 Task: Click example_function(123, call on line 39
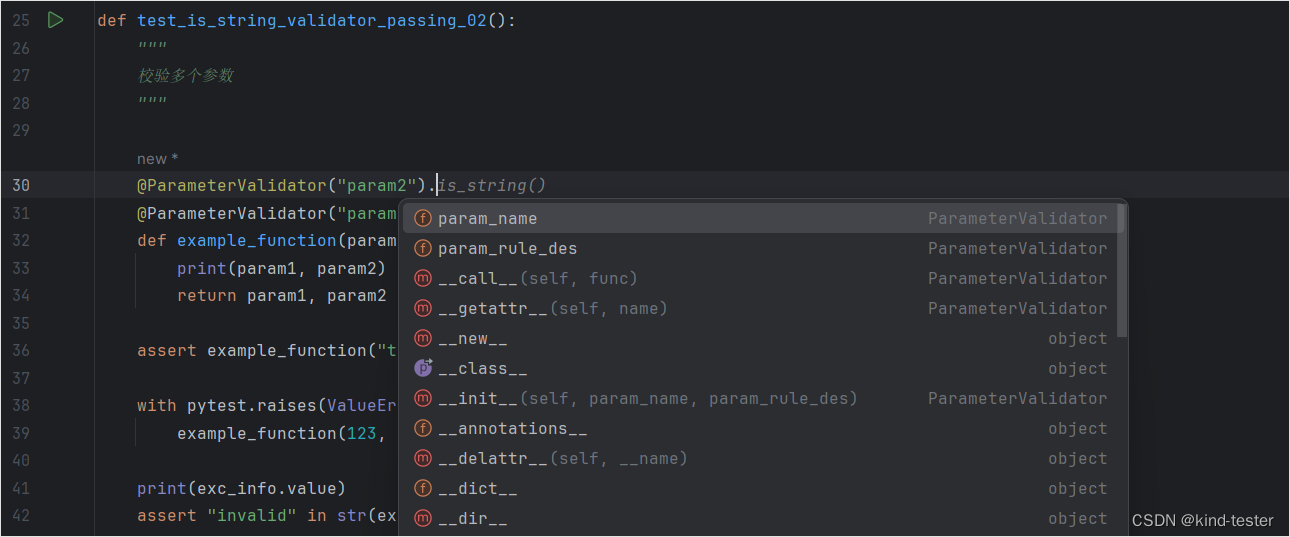[x=282, y=433]
